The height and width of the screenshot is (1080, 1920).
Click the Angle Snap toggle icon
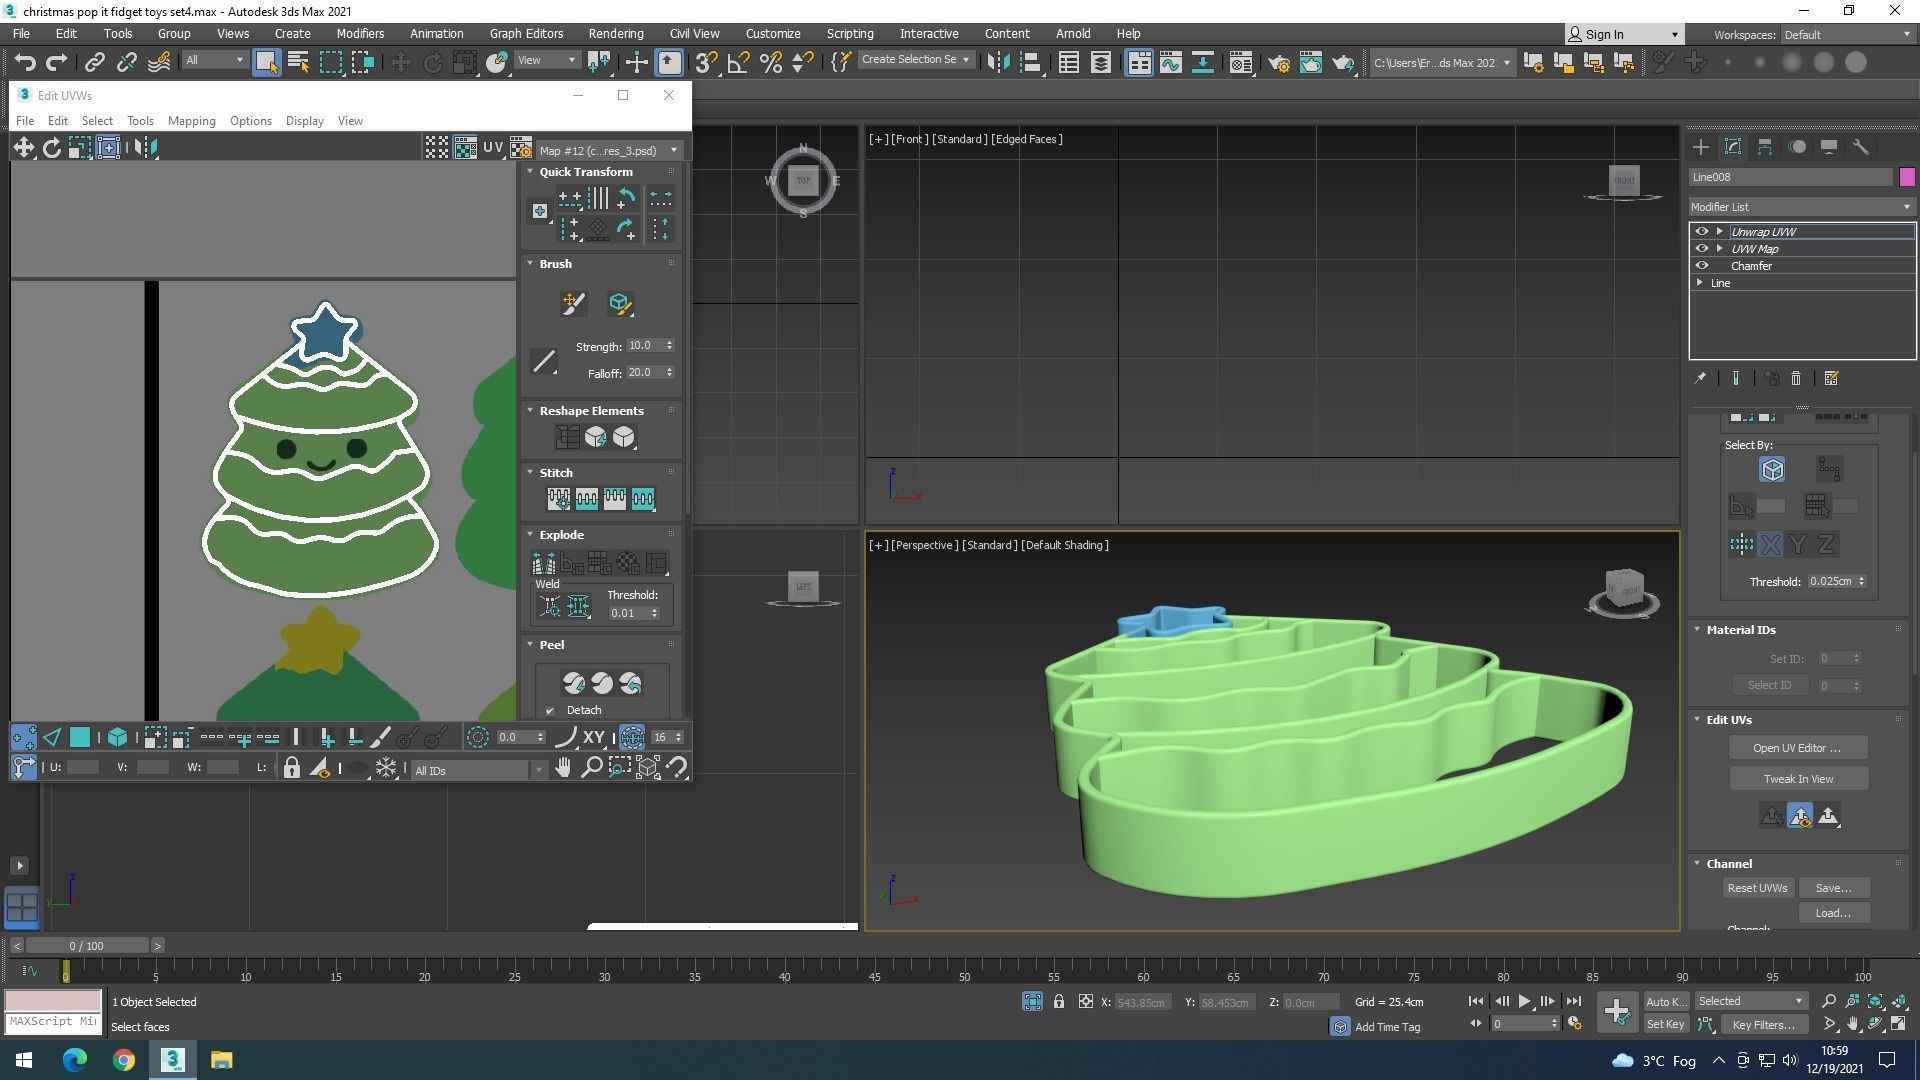[x=738, y=63]
